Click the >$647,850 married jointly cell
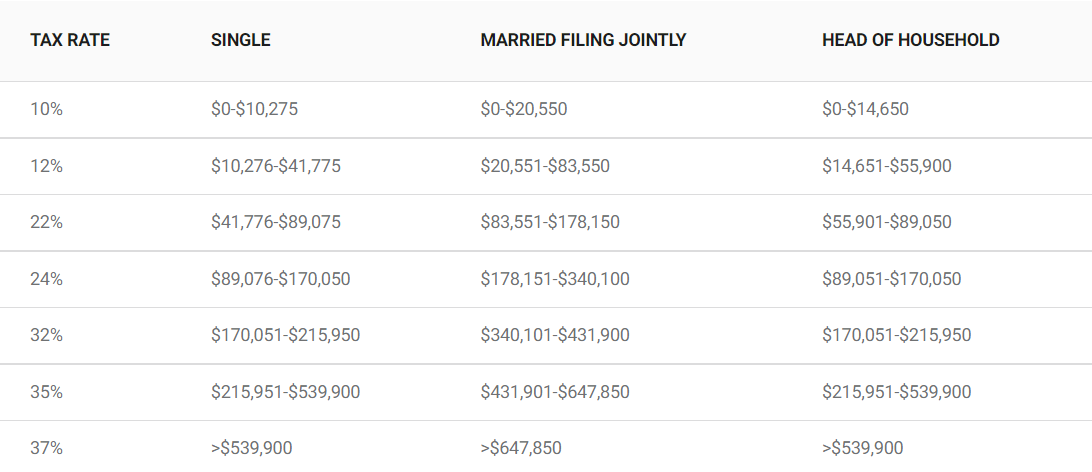This screenshot has width=1092, height=472. click(x=521, y=448)
